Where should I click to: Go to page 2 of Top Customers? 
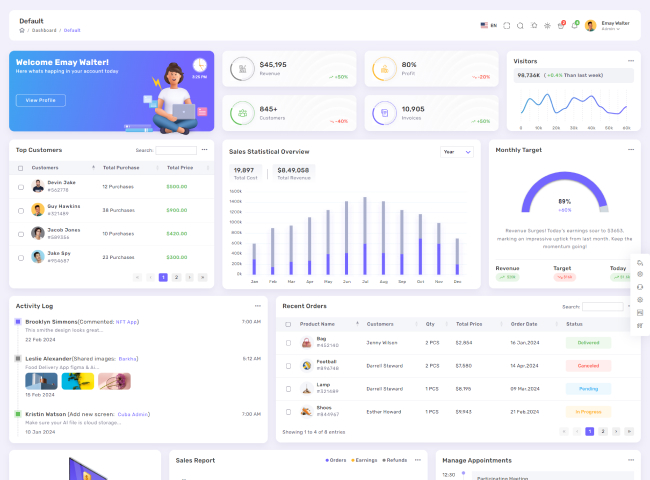(x=176, y=277)
